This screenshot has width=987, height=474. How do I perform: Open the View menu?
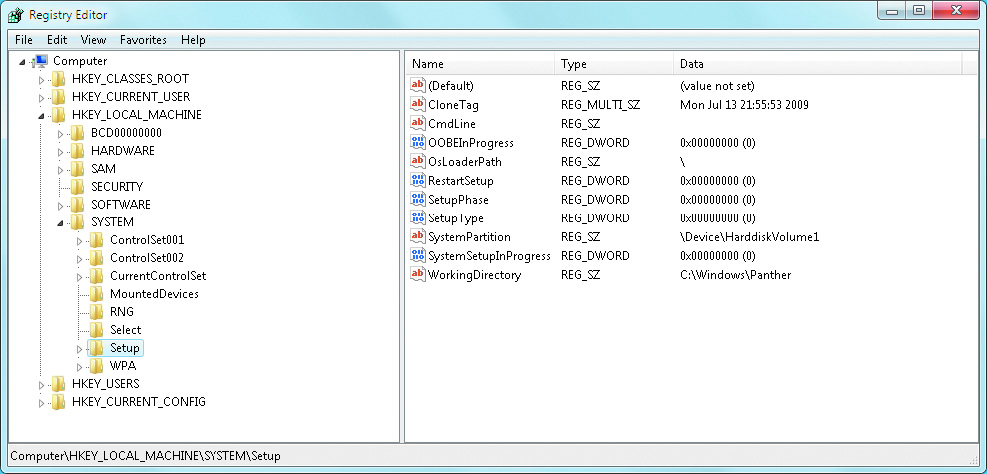(x=93, y=40)
